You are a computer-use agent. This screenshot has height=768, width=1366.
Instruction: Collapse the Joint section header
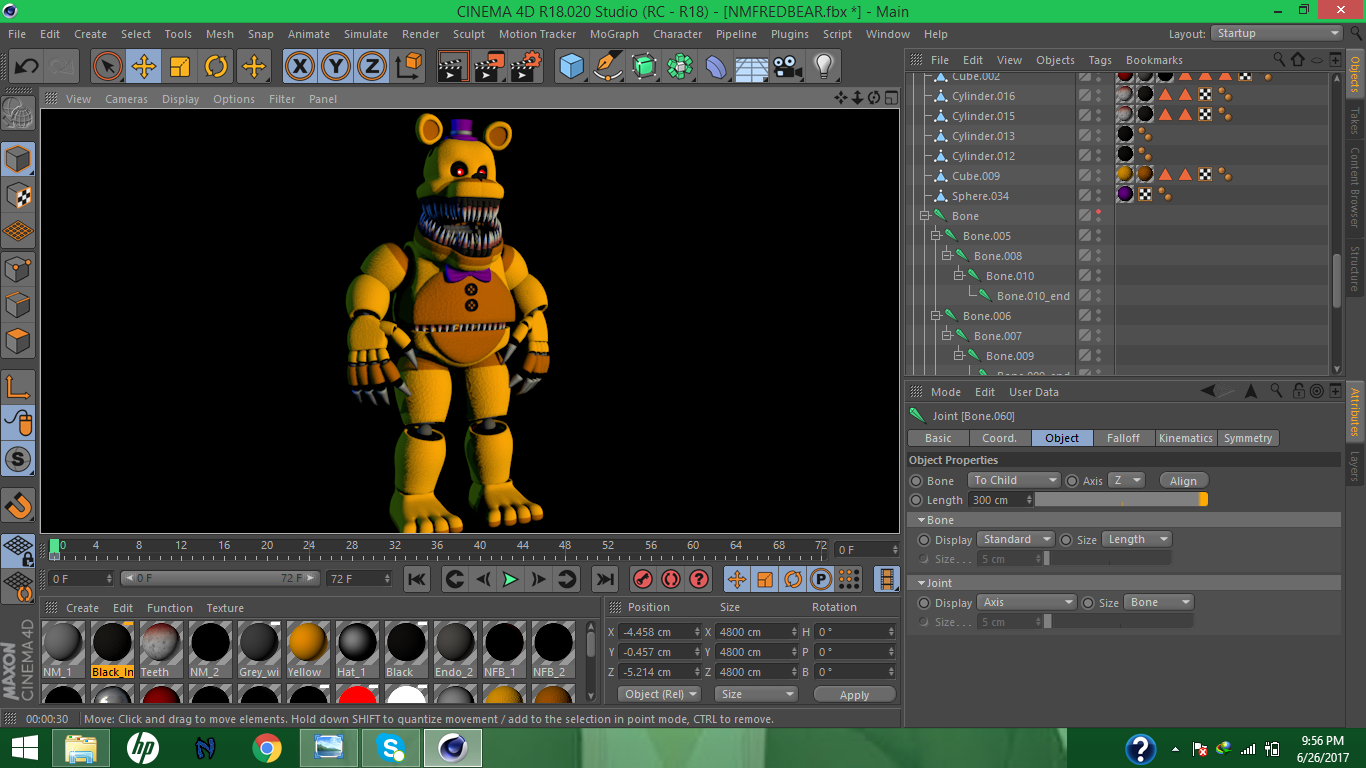(921, 583)
